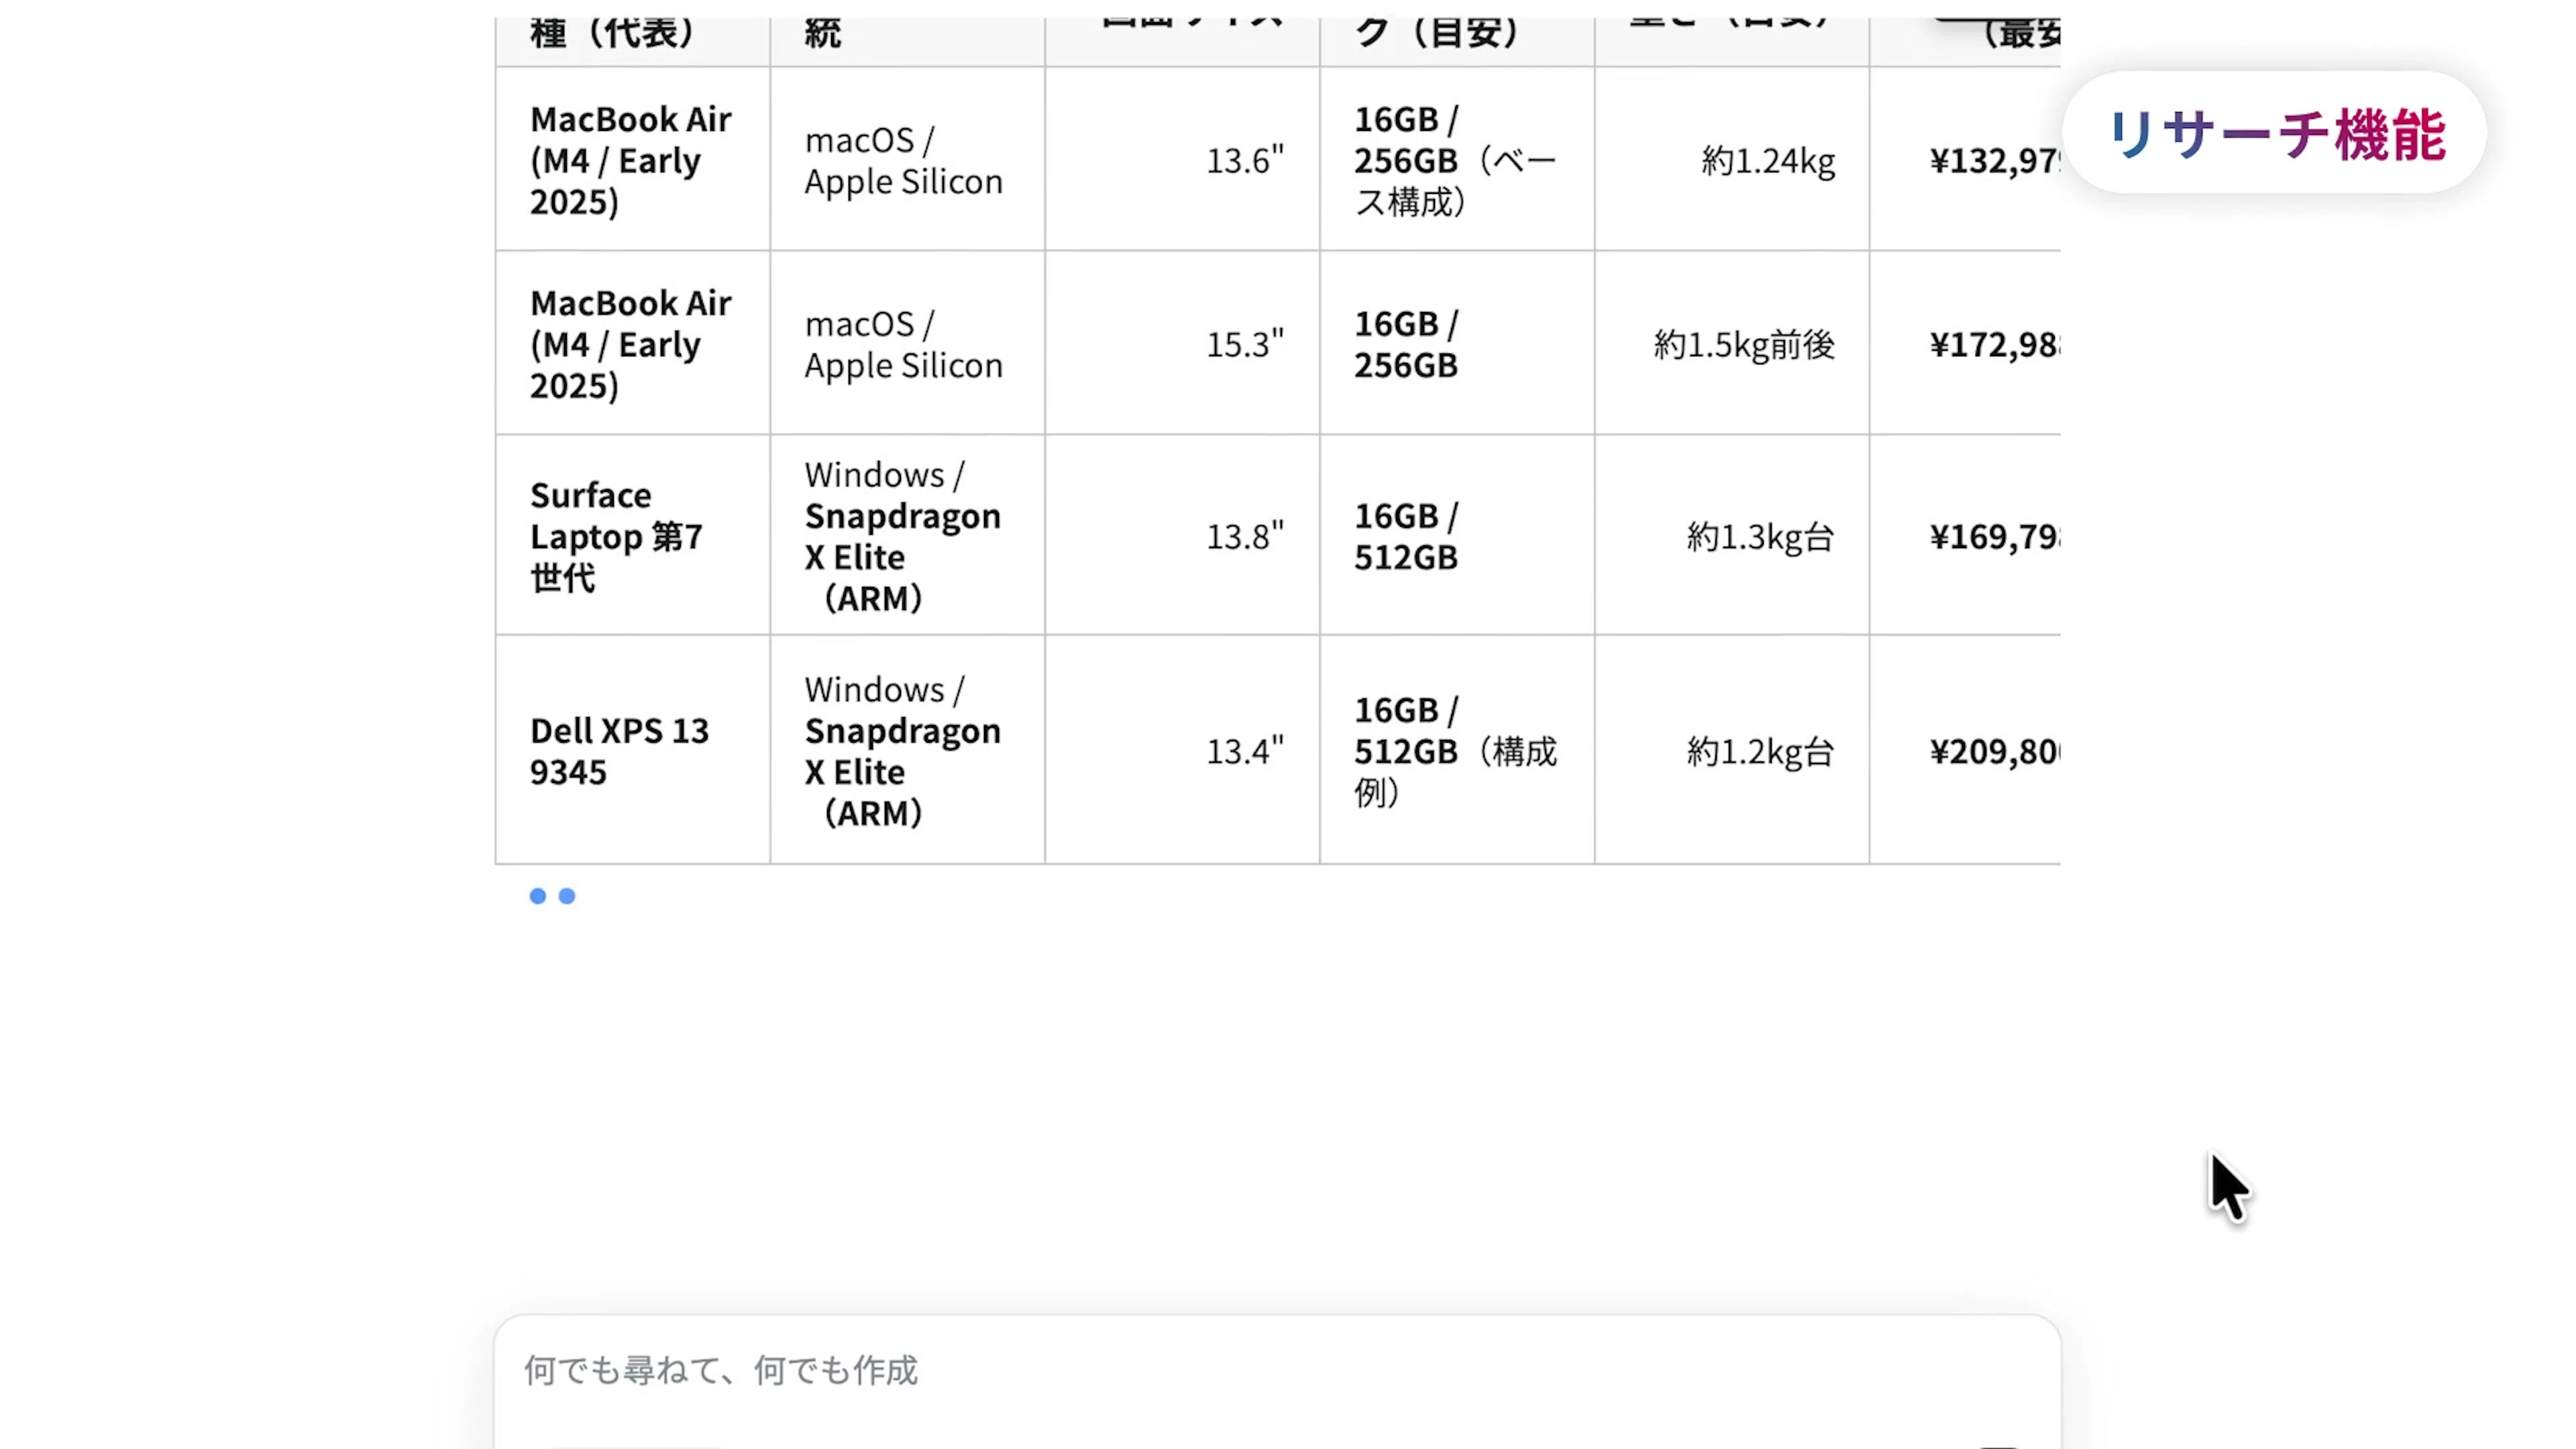Click the 約1.24kg weight cell
Screen dimensions: 2576x1449
click(x=1767, y=160)
